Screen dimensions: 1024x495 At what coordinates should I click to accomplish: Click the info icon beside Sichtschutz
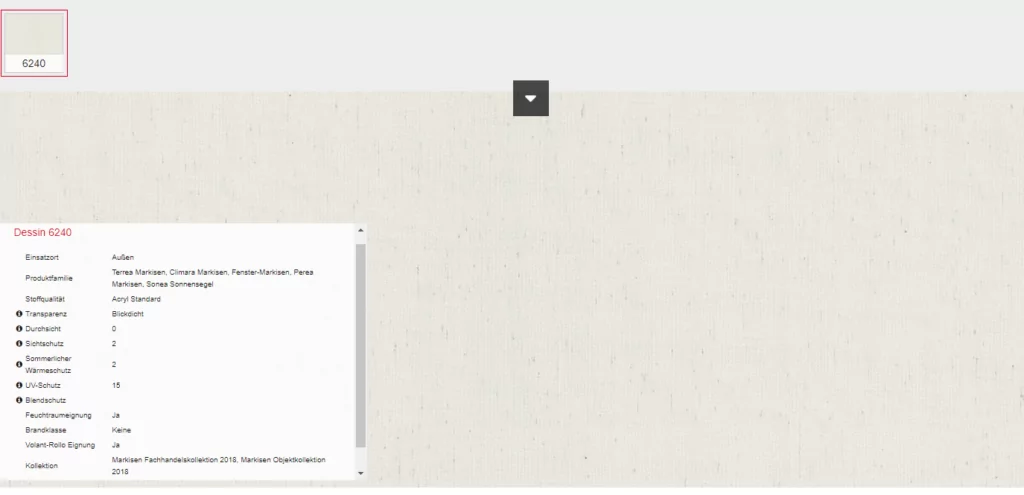[x=19, y=343]
